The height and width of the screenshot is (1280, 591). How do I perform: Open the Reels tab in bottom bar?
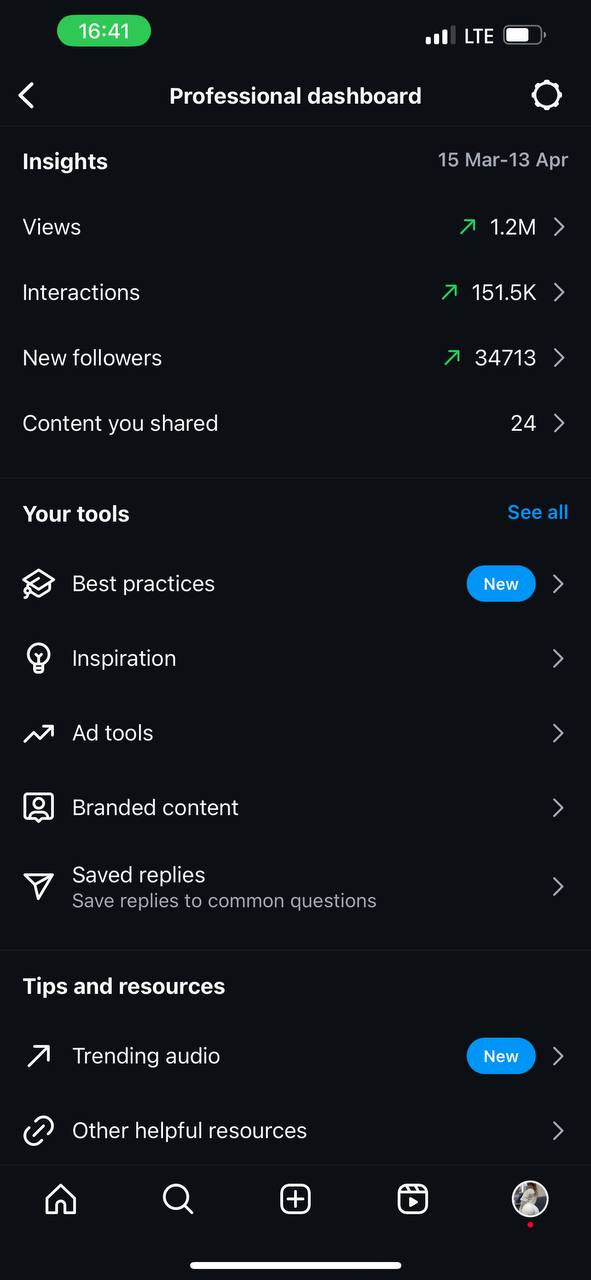[413, 1198]
